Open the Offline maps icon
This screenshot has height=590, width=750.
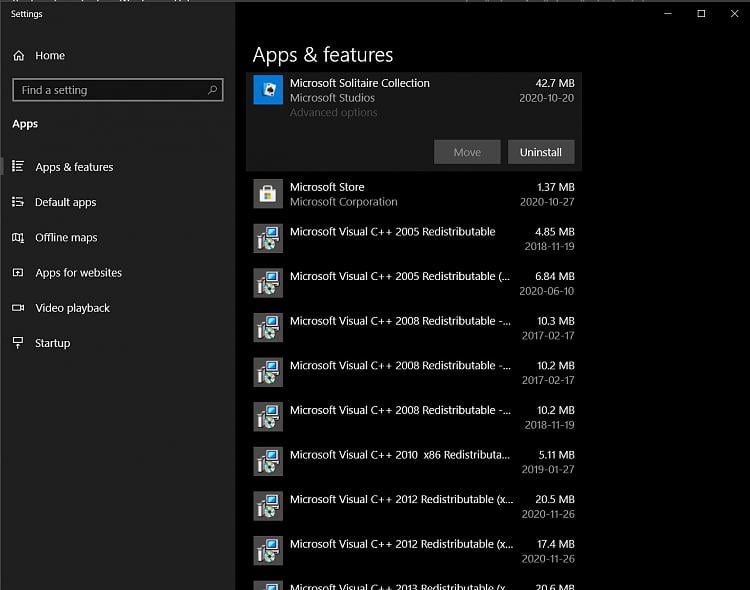pos(18,237)
